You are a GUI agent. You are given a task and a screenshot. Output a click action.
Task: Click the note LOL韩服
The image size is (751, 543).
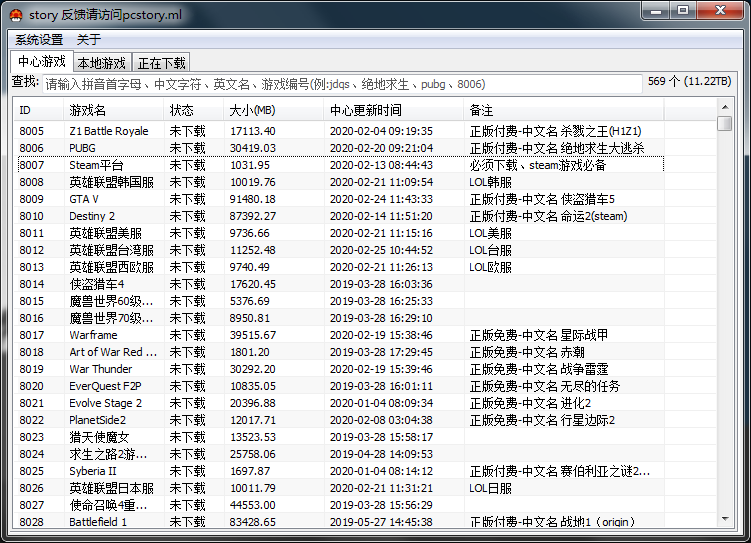pos(490,182)
